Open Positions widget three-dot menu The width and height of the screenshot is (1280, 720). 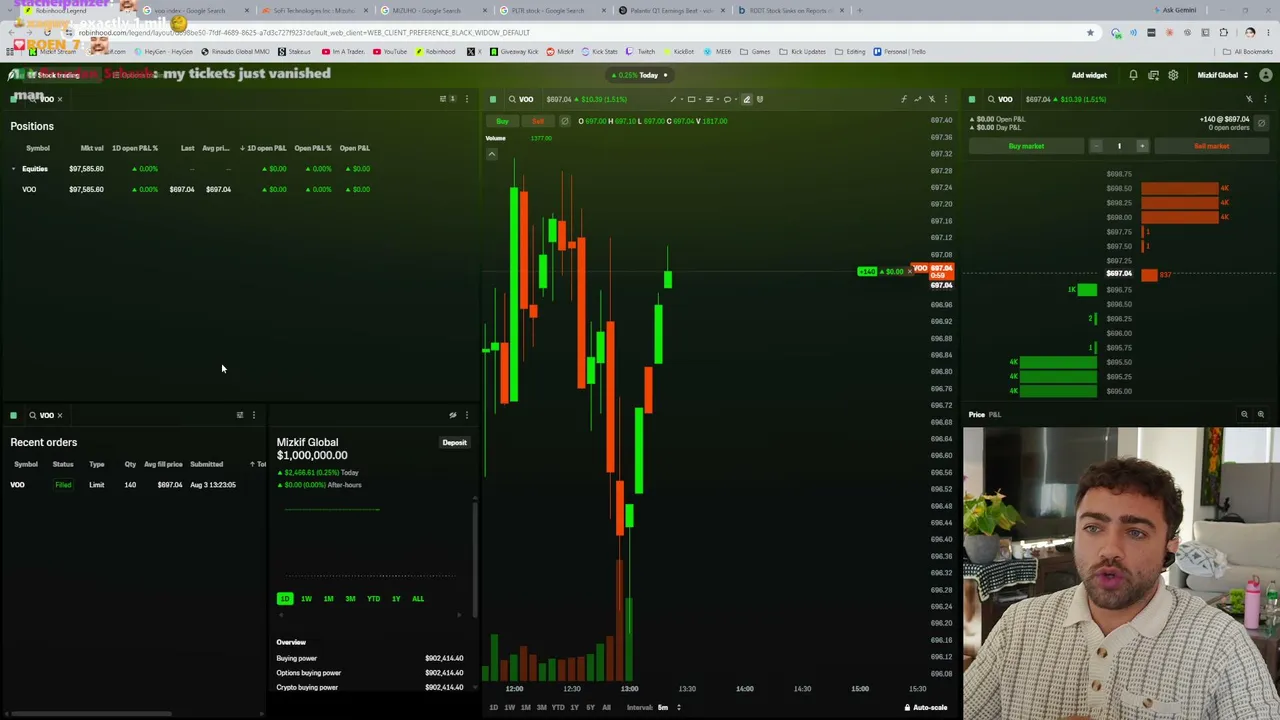click(x=466, y=99)
